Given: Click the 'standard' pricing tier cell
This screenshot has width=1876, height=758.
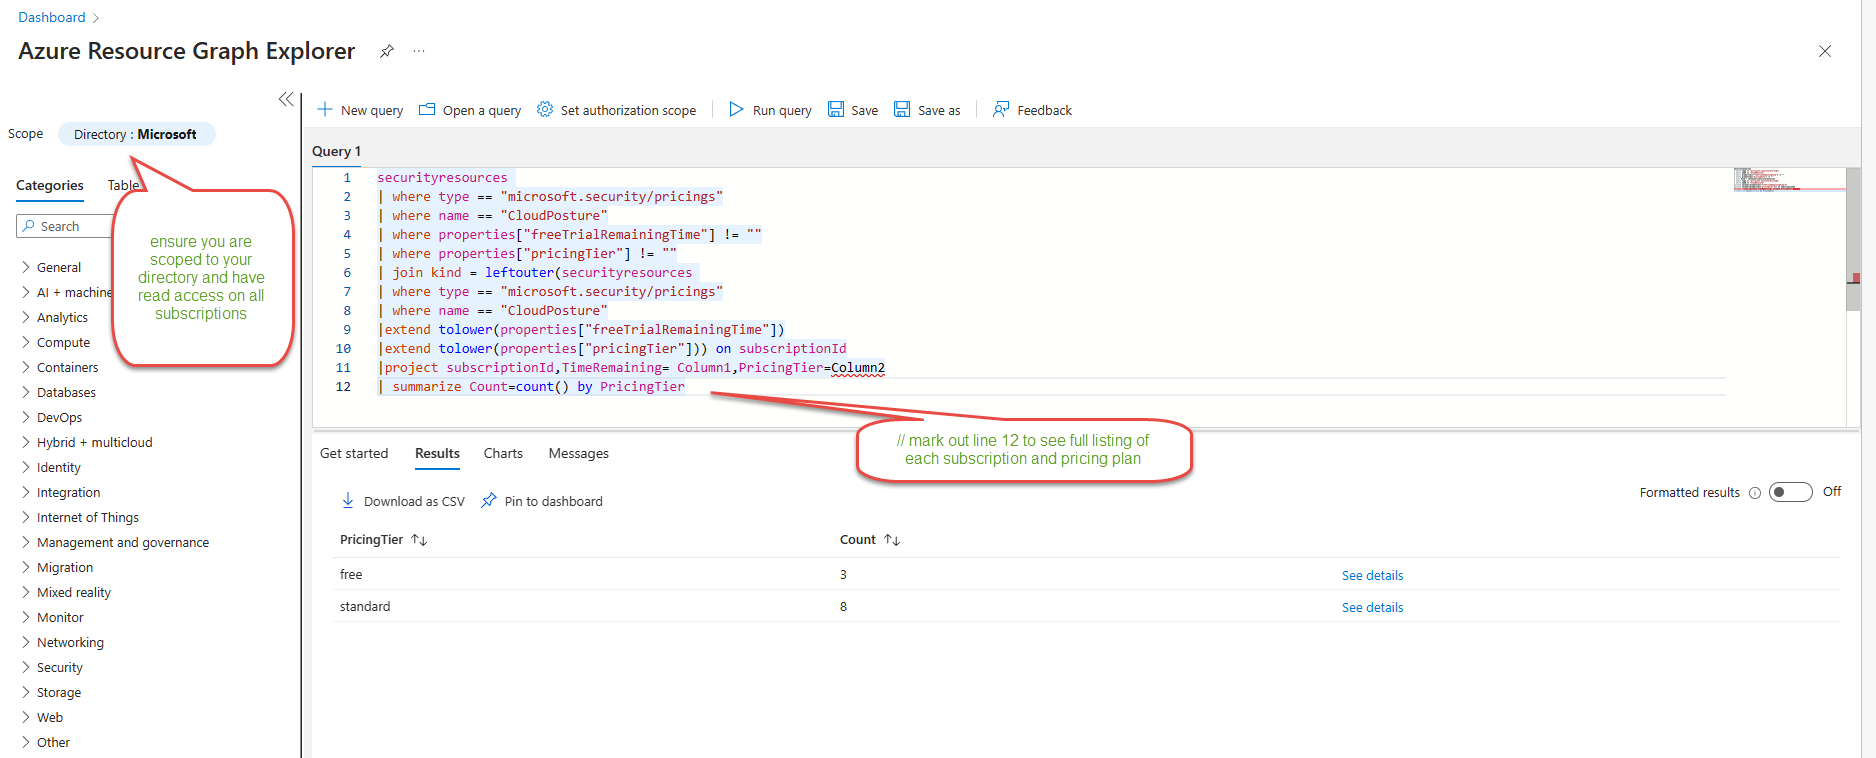Looking at the screenshot, I should click(x=365, y=606).
